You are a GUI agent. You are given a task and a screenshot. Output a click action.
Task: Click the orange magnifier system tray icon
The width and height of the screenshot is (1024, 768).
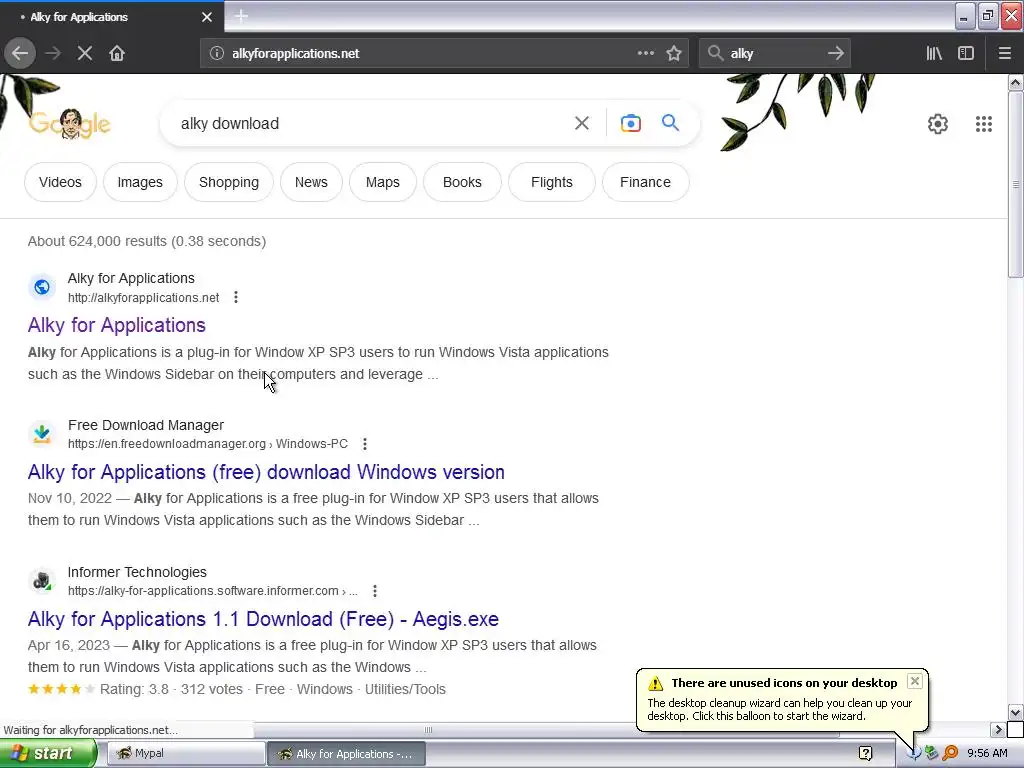[950, 754]
